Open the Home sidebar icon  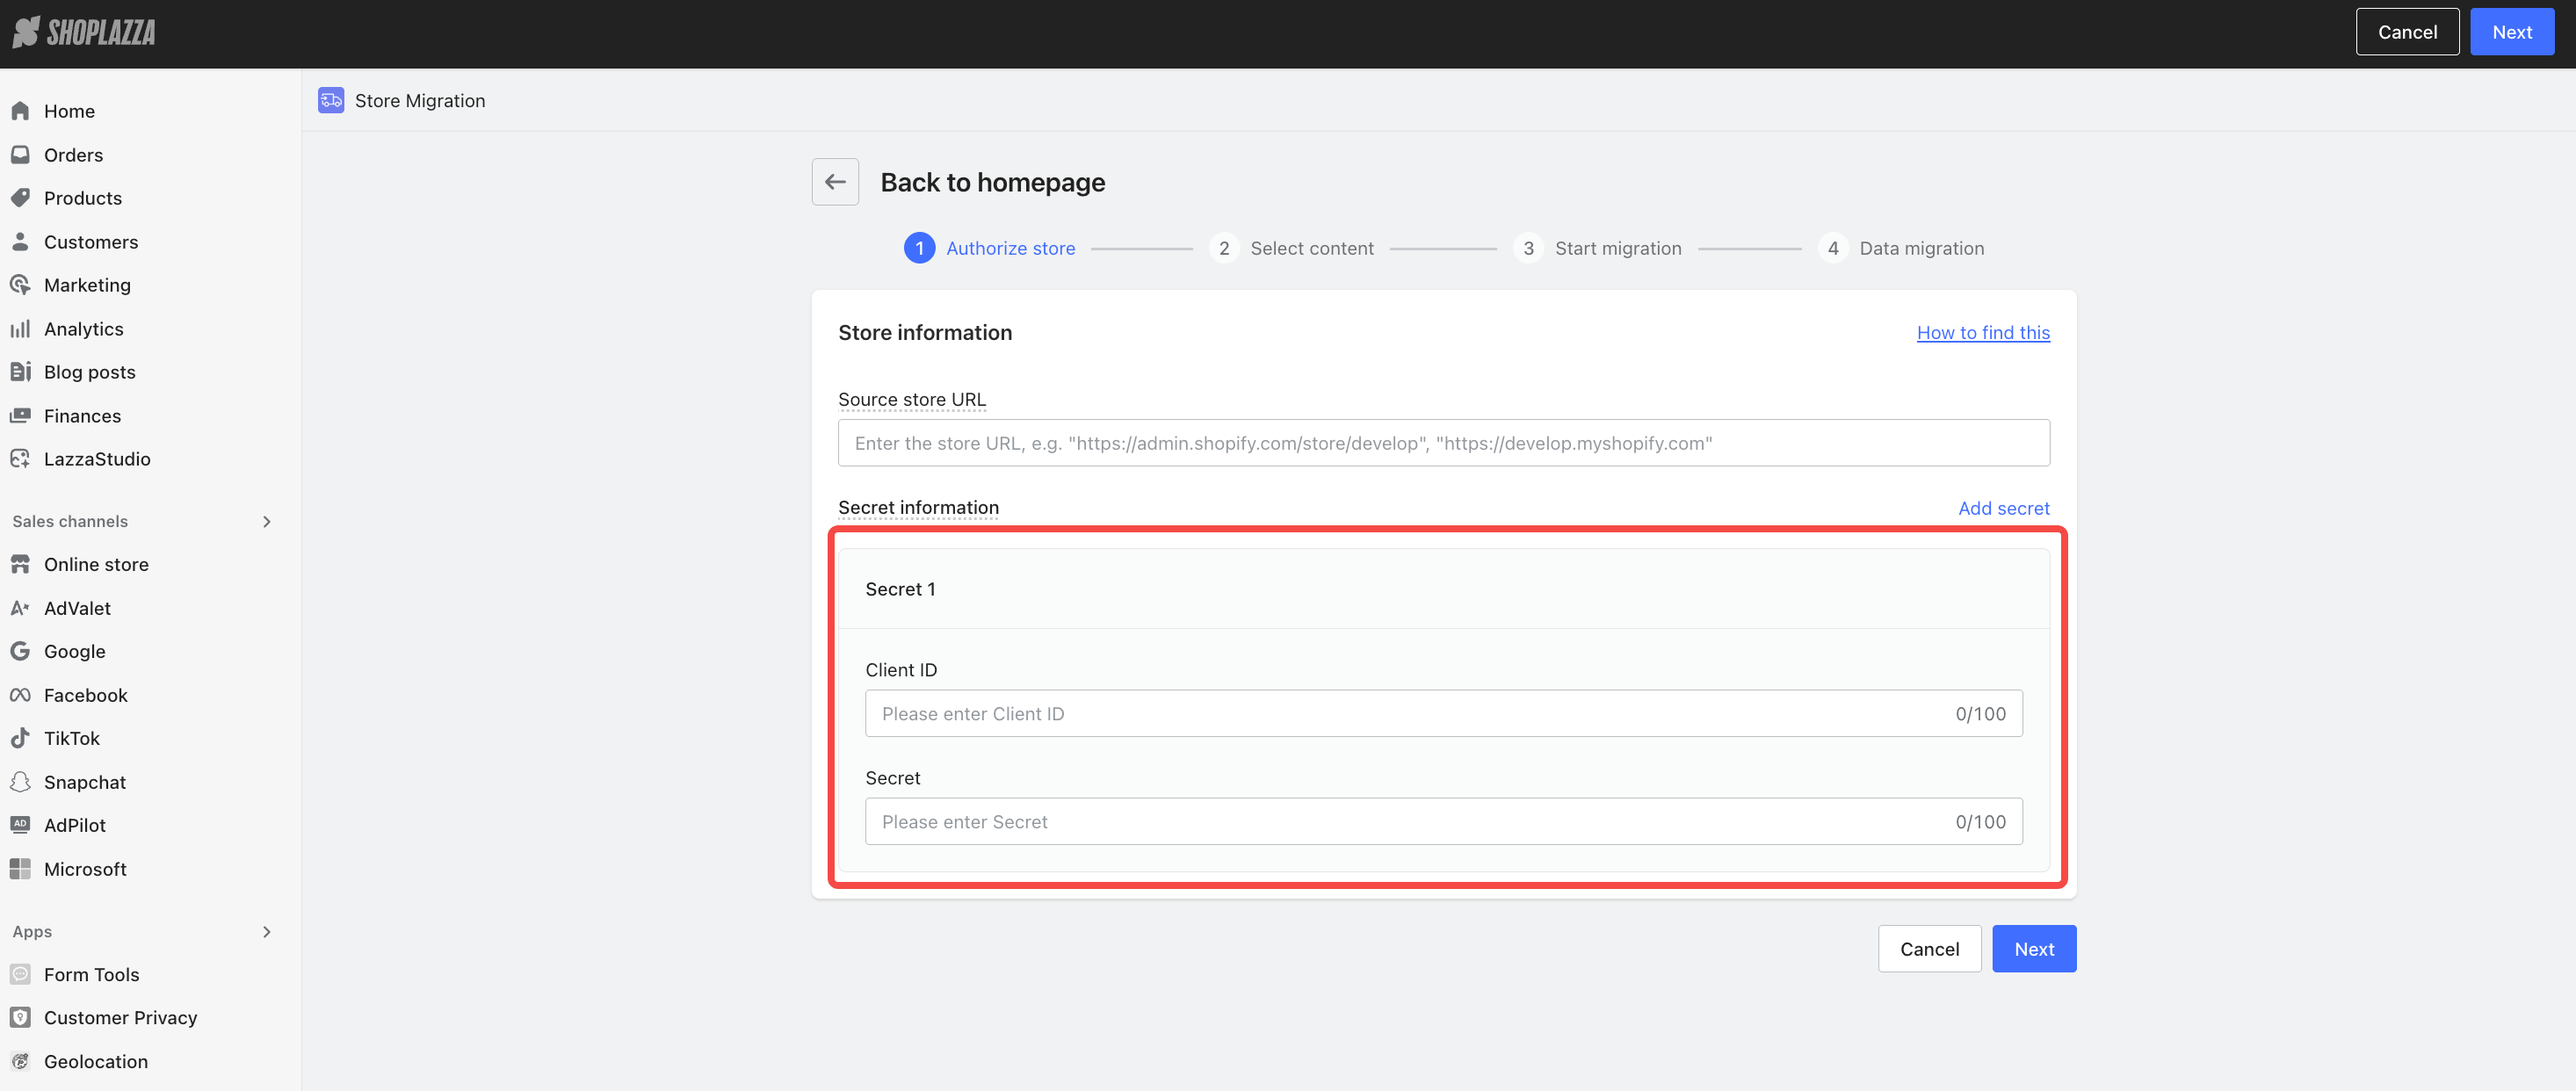click(x=20, y=111)
